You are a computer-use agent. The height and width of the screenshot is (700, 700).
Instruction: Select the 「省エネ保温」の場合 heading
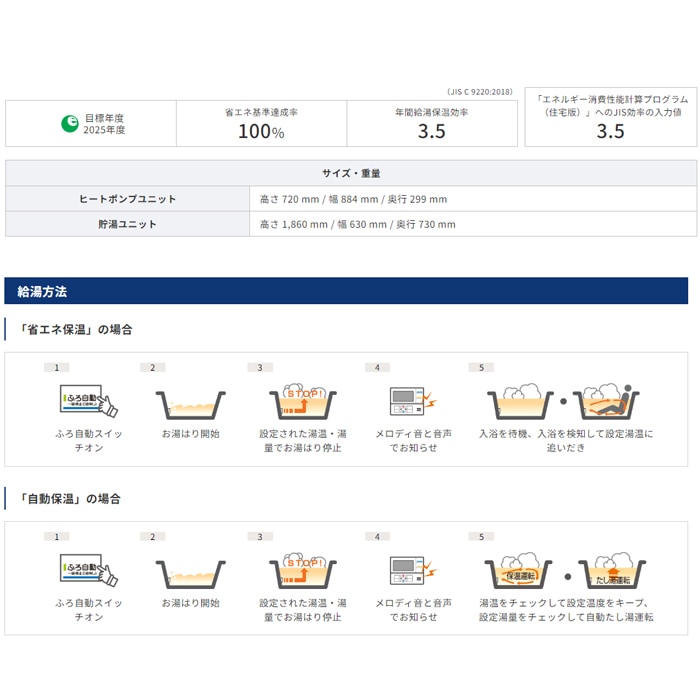coord(69,329)
